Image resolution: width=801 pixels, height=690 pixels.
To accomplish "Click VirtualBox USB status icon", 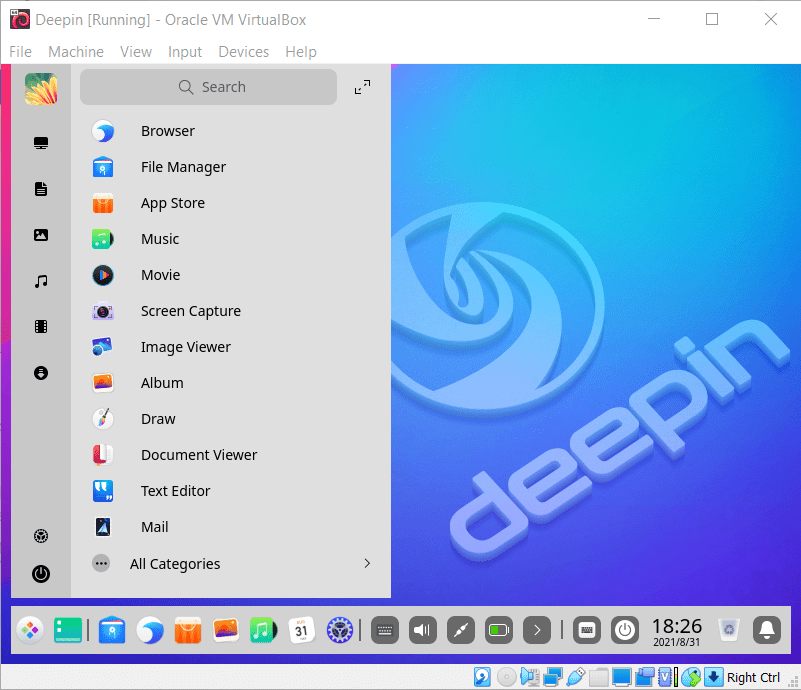I will click(x=576, y=677).
